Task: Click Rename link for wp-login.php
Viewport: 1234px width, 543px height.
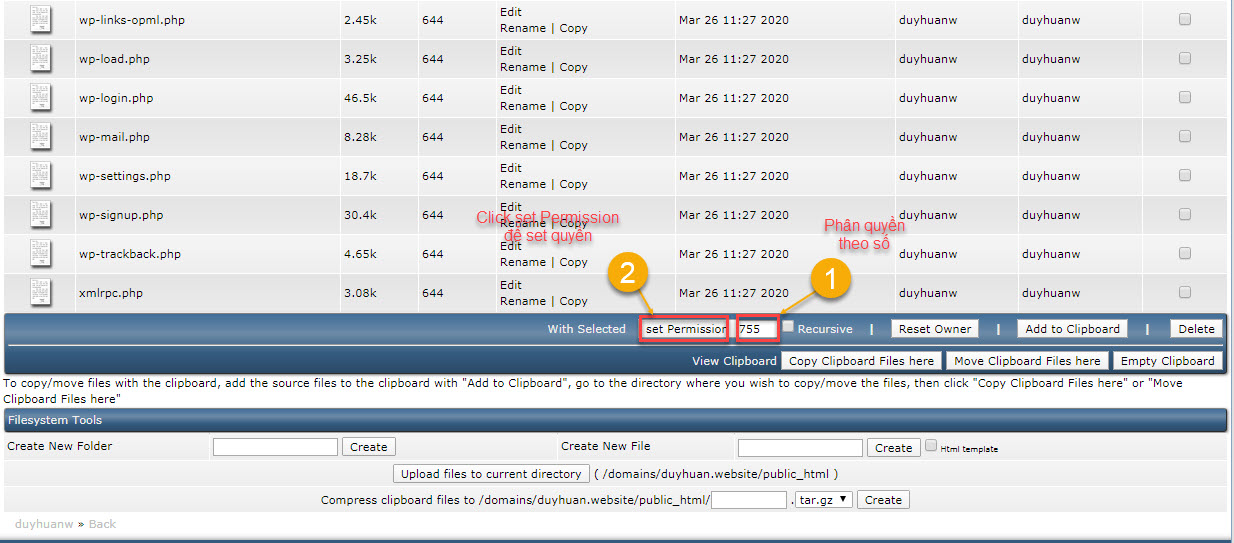Action: [523, 106]
